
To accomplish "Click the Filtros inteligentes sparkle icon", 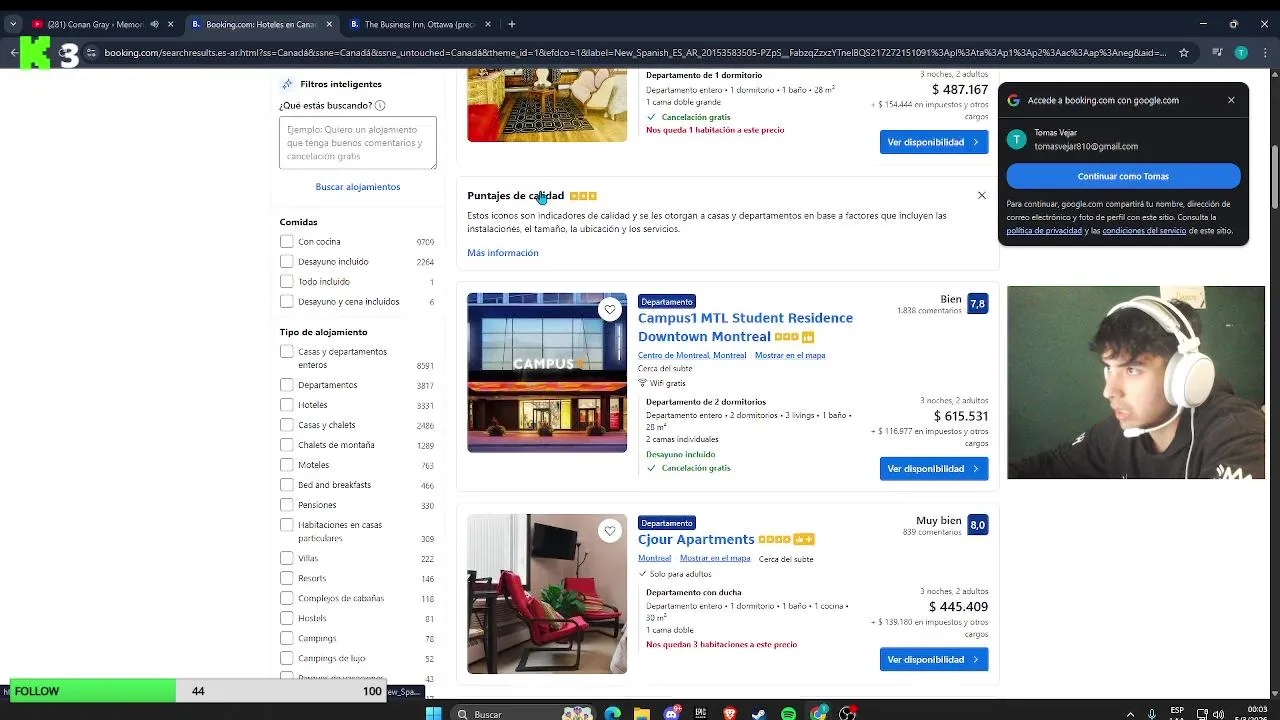I will pyautogui.click(x=287, y=84).
